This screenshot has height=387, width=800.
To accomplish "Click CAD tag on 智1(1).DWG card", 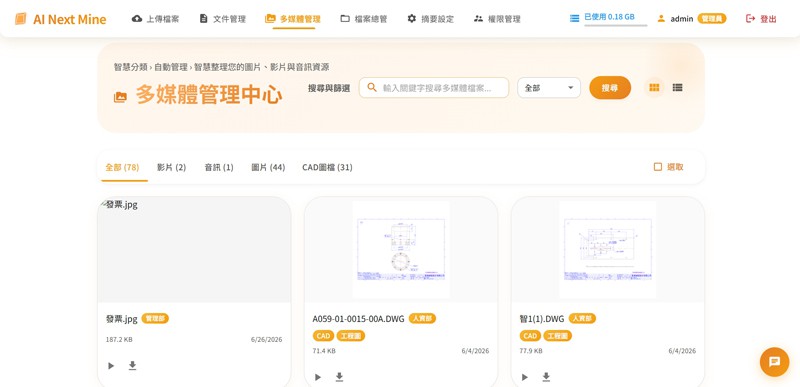I will 530,336.
